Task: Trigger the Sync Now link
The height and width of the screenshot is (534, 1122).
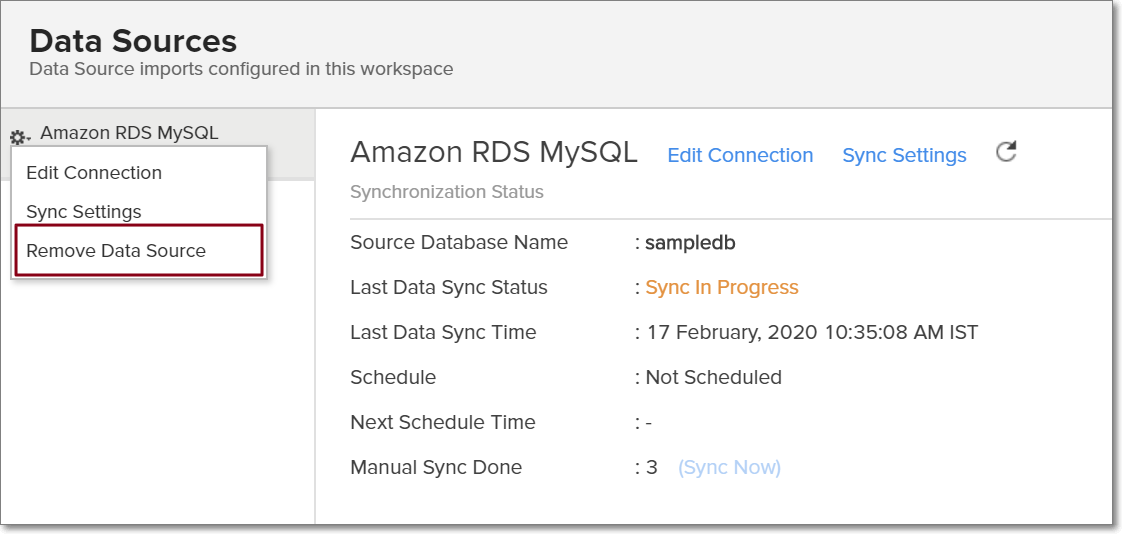Action: 729,467
